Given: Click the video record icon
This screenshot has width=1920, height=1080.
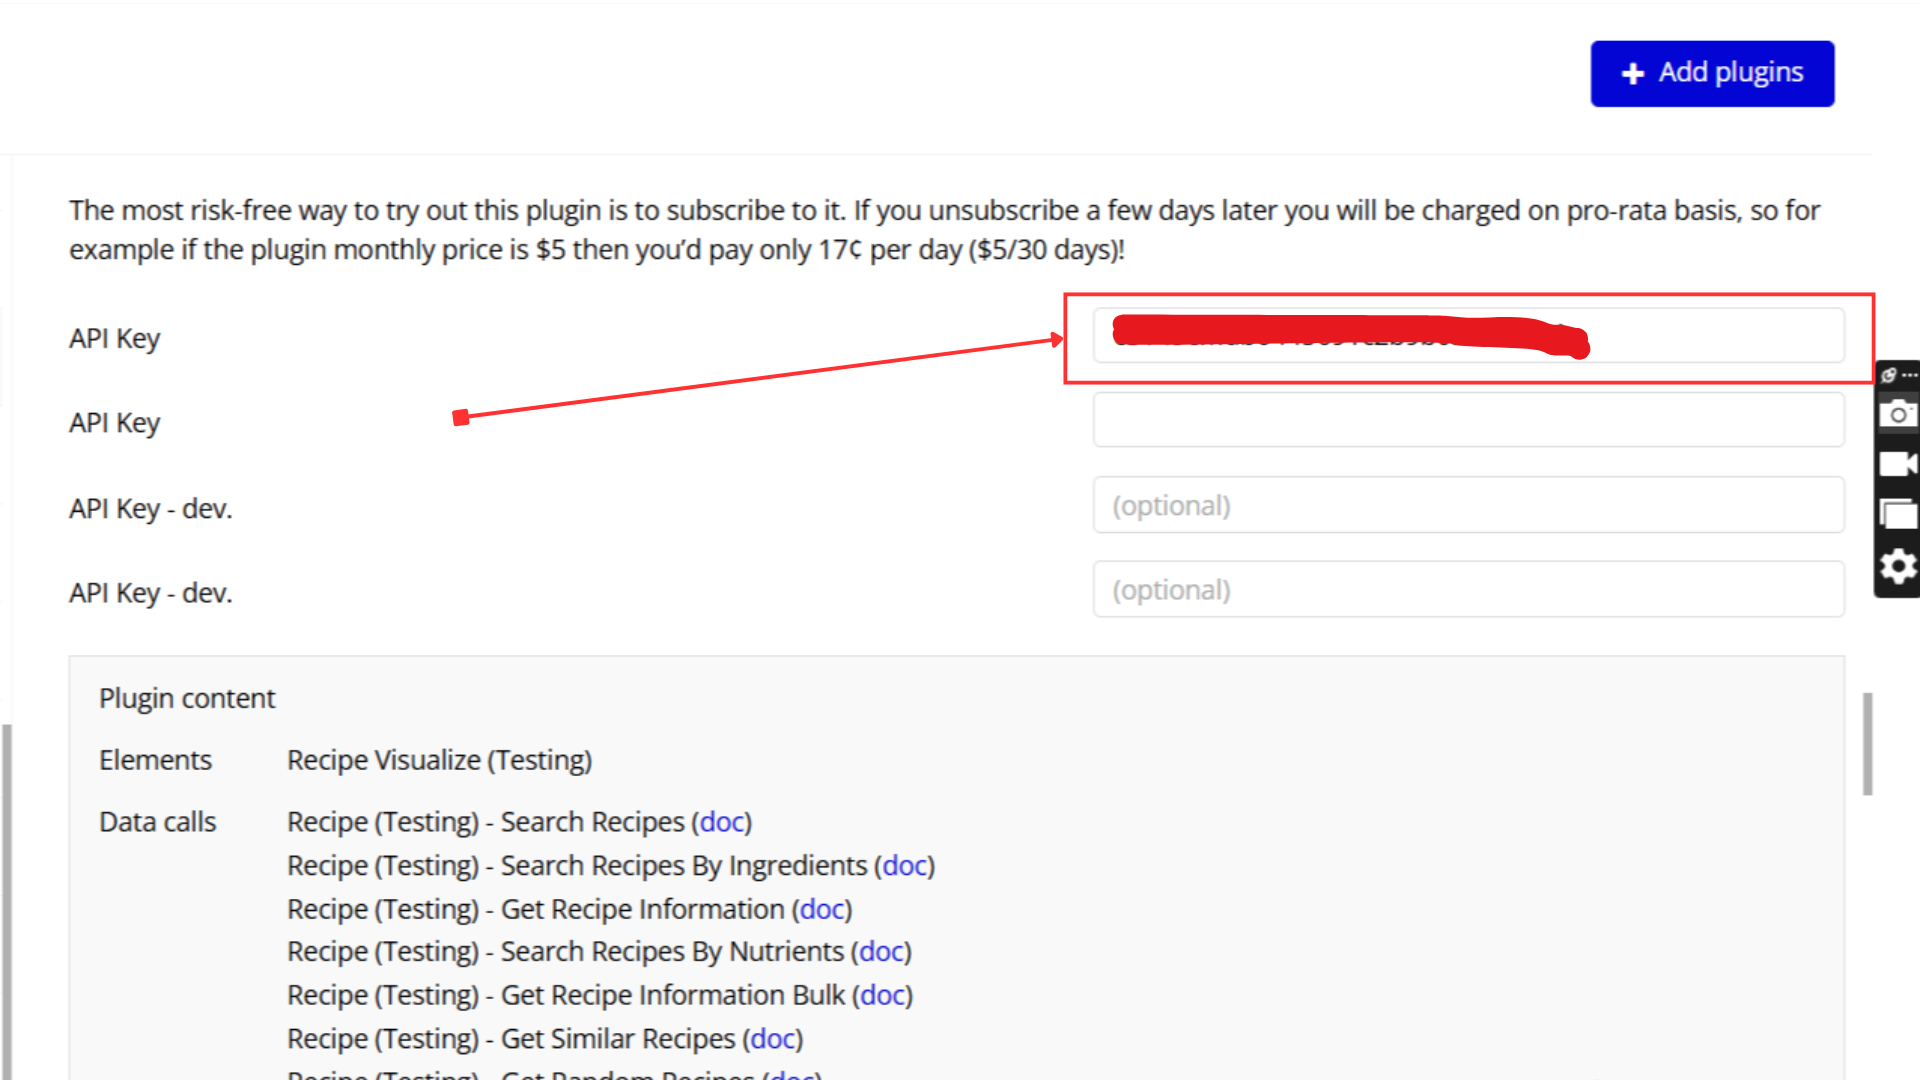Looking at the screenshot, I should (x=1897, y=464).
